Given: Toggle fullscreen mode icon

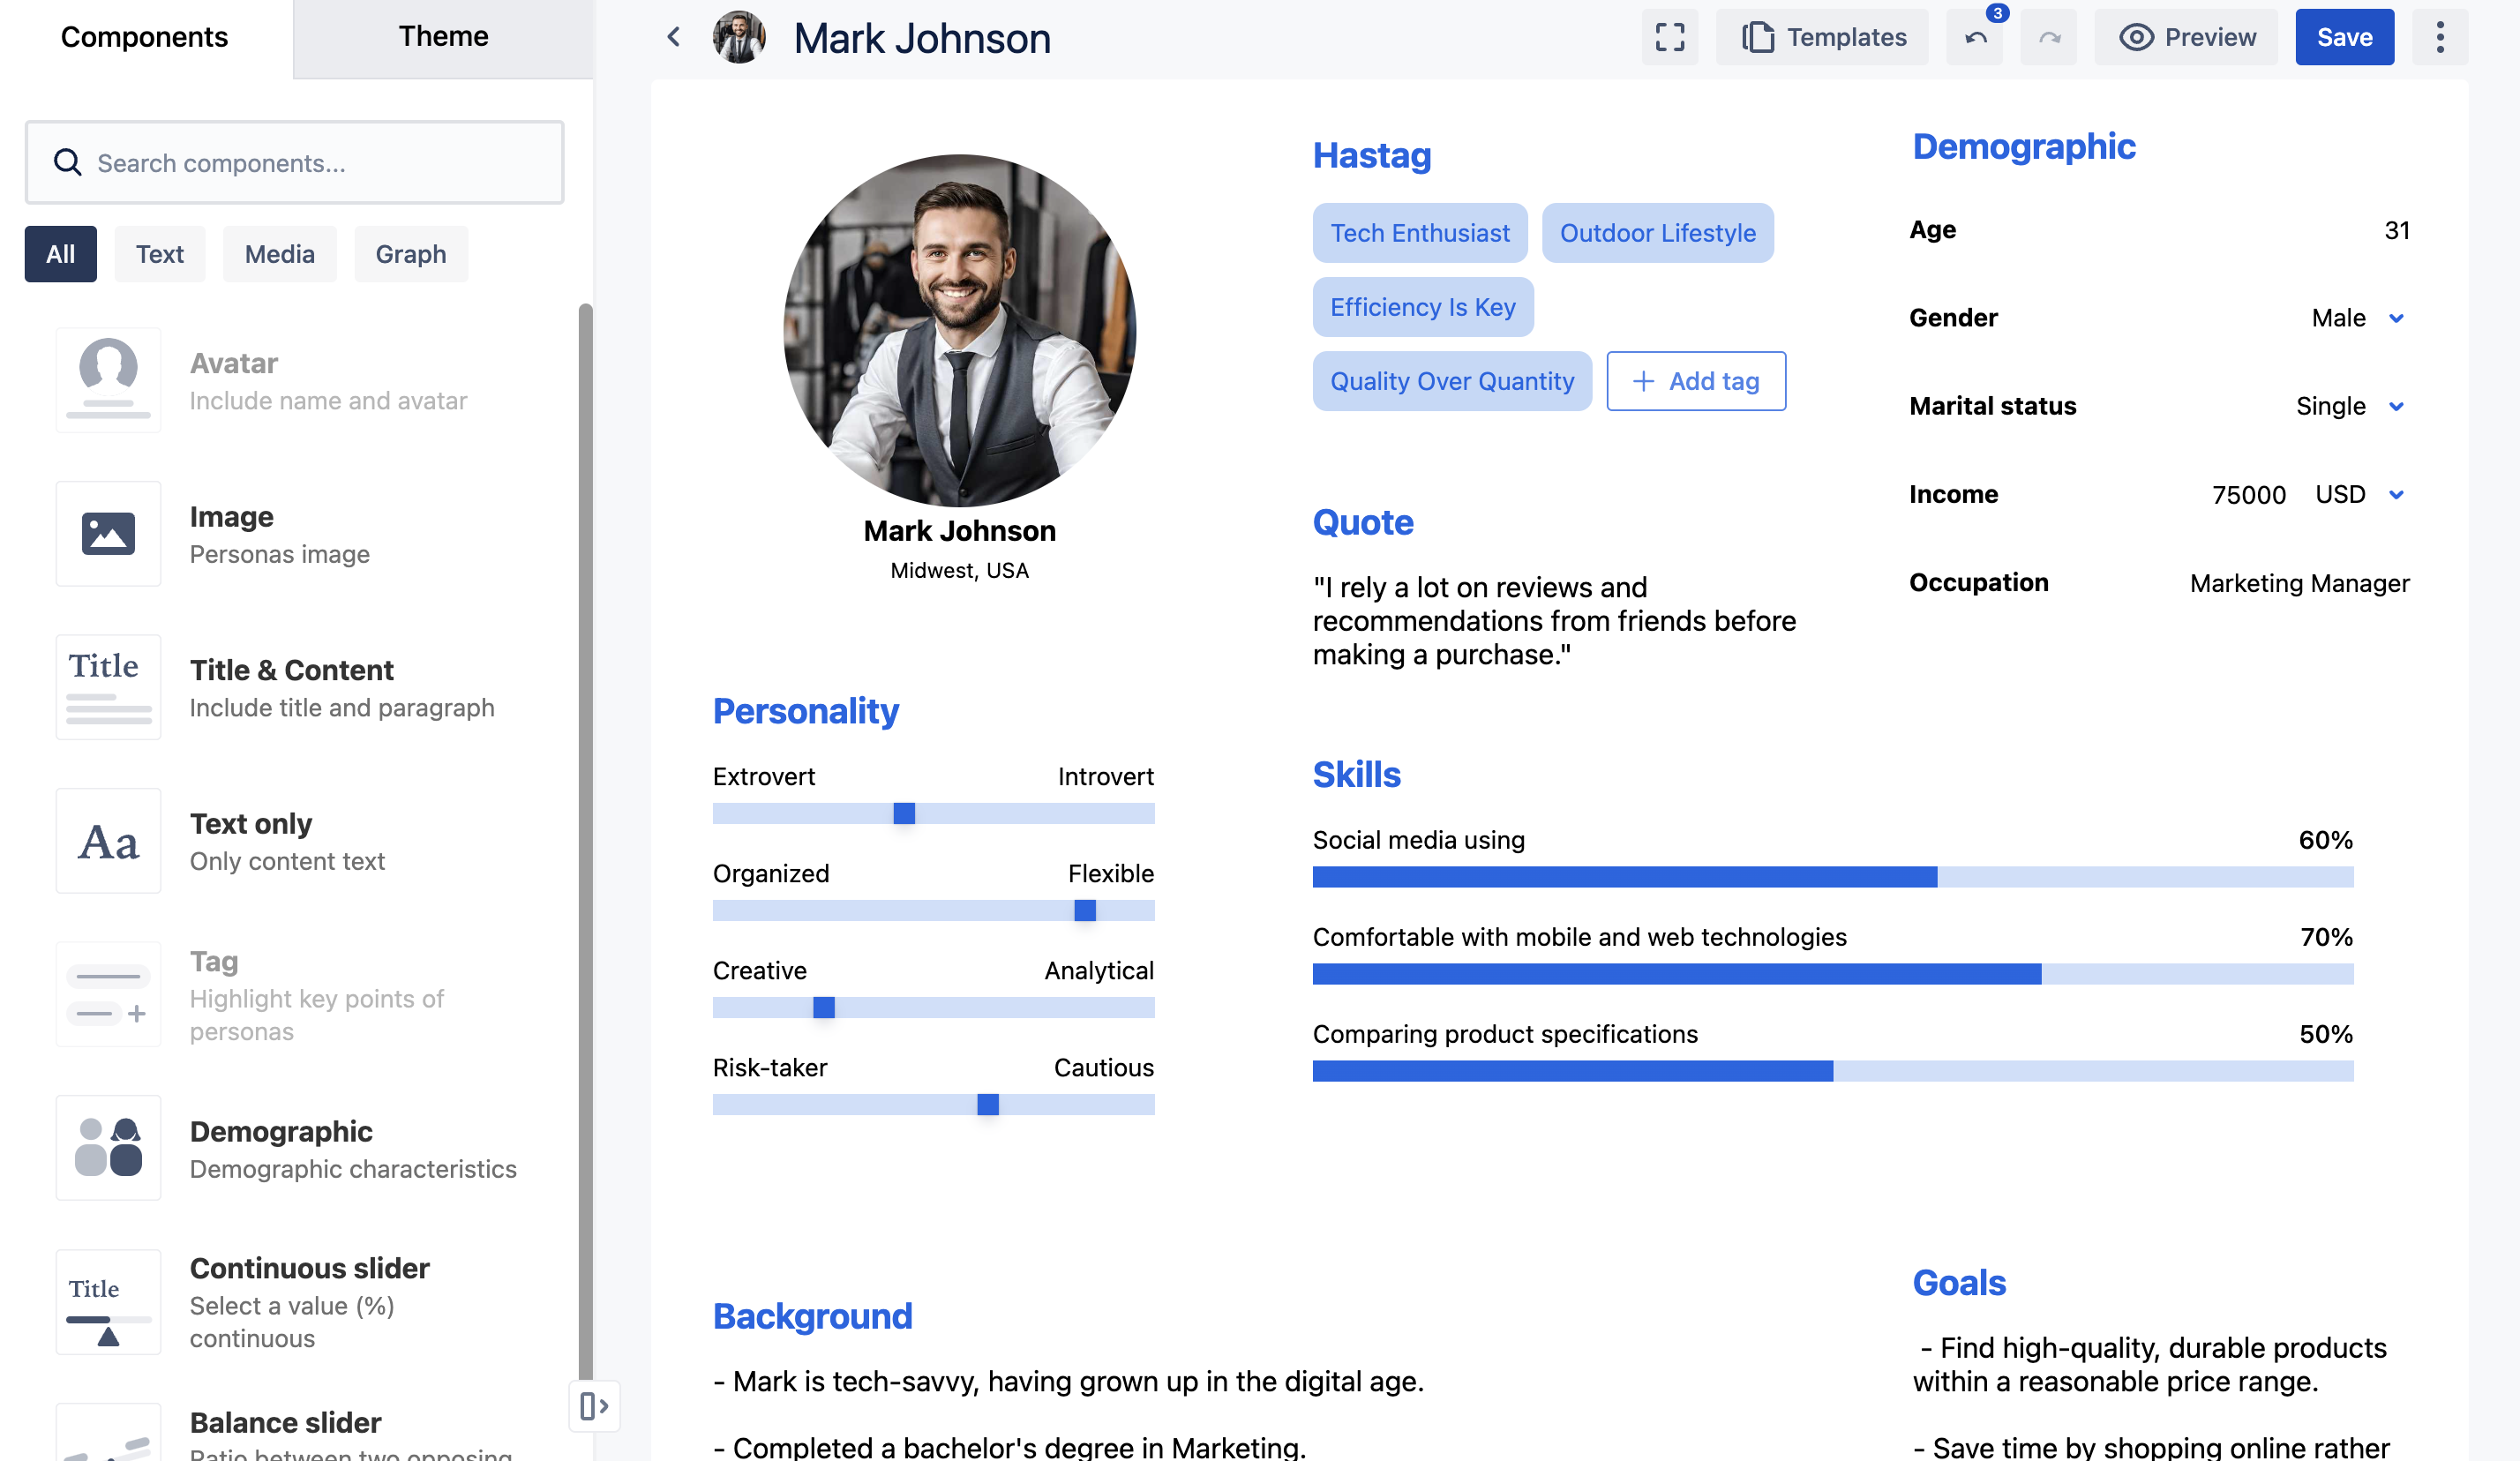Looking at the screenshot, I should pyautogui.click(x=1669, y=37).
